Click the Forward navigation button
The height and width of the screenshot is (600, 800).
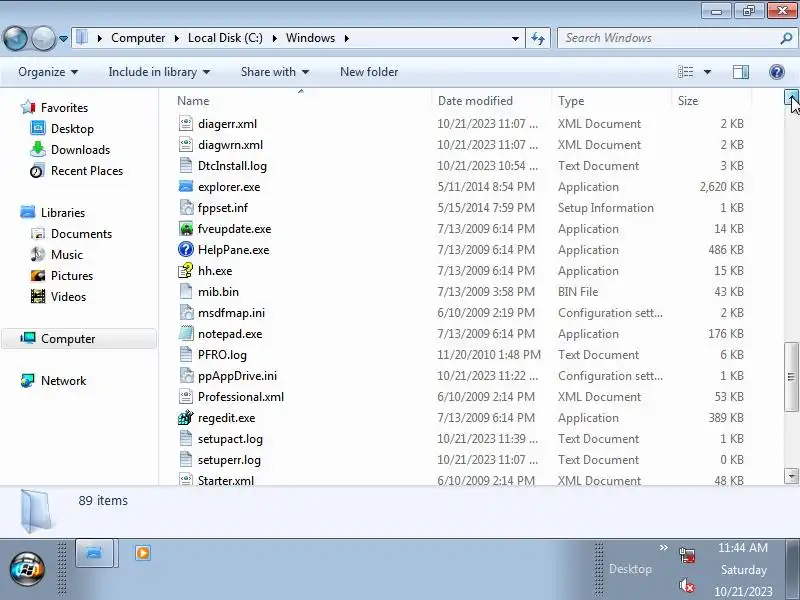click(x=43, y=38)
